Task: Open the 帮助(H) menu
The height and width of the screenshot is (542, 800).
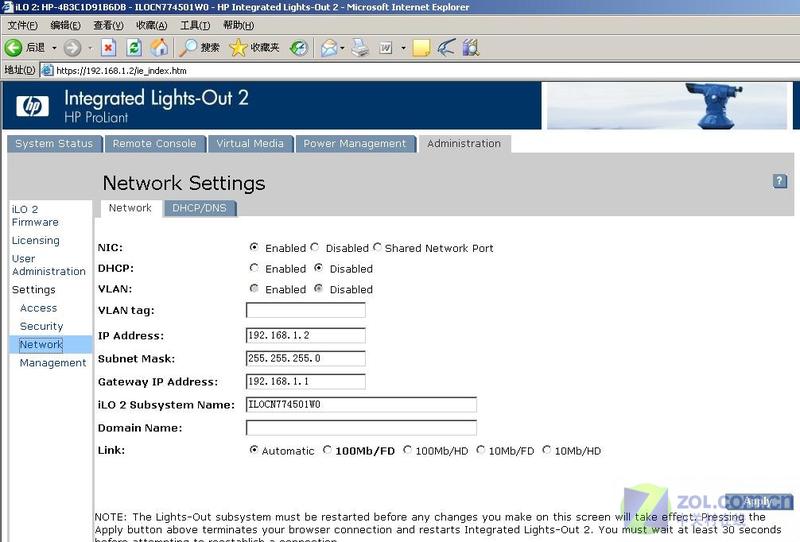Action: pos(238,25)
